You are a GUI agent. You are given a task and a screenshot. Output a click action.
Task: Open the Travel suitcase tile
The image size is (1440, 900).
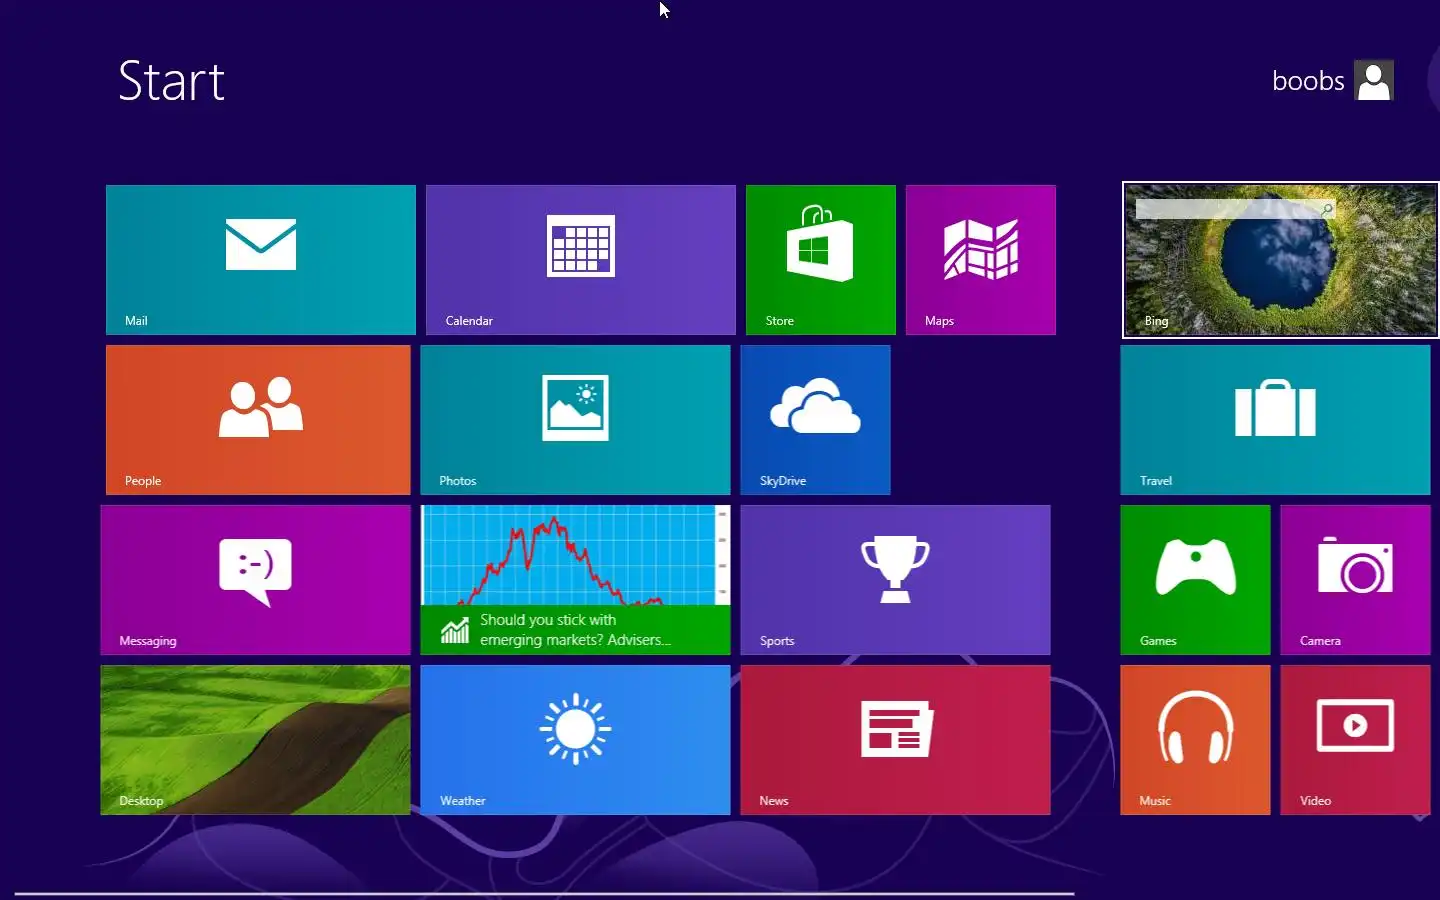[x=1276, y=420]
